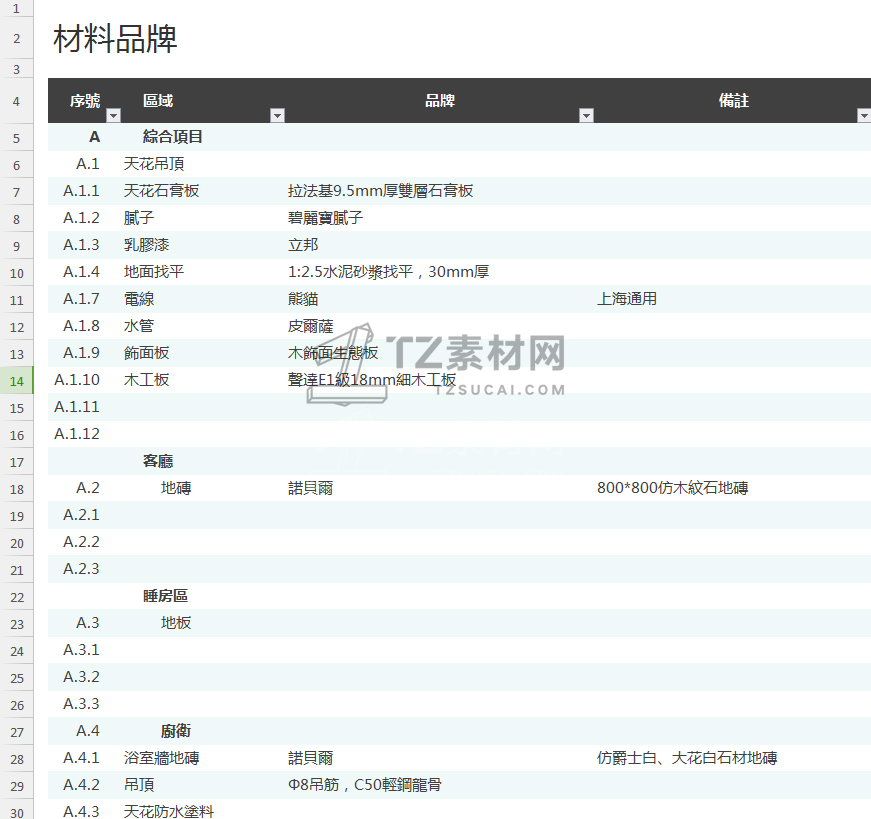
Task: Select row header 22
Action: (x=17, y=597)
